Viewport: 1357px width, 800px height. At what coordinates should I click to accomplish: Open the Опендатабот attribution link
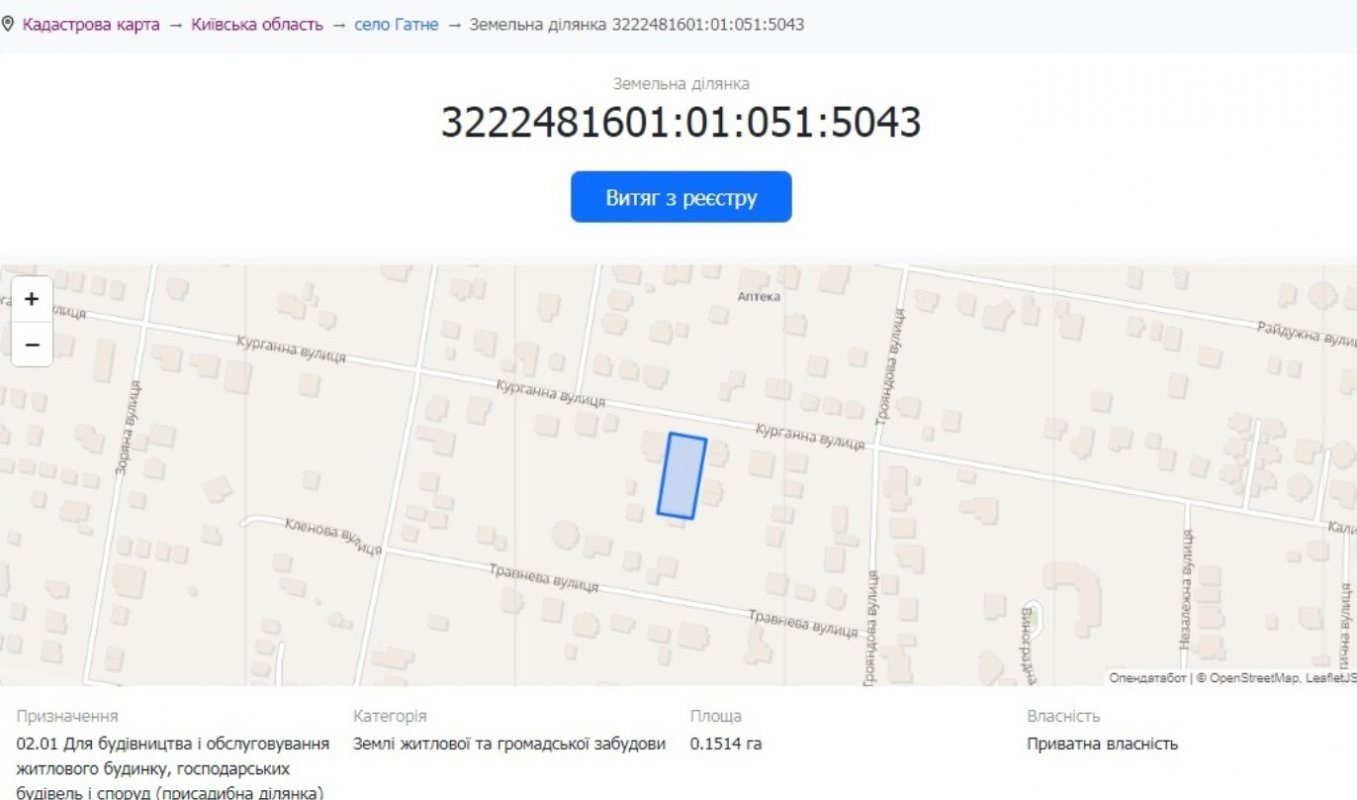coord(1146,678)
